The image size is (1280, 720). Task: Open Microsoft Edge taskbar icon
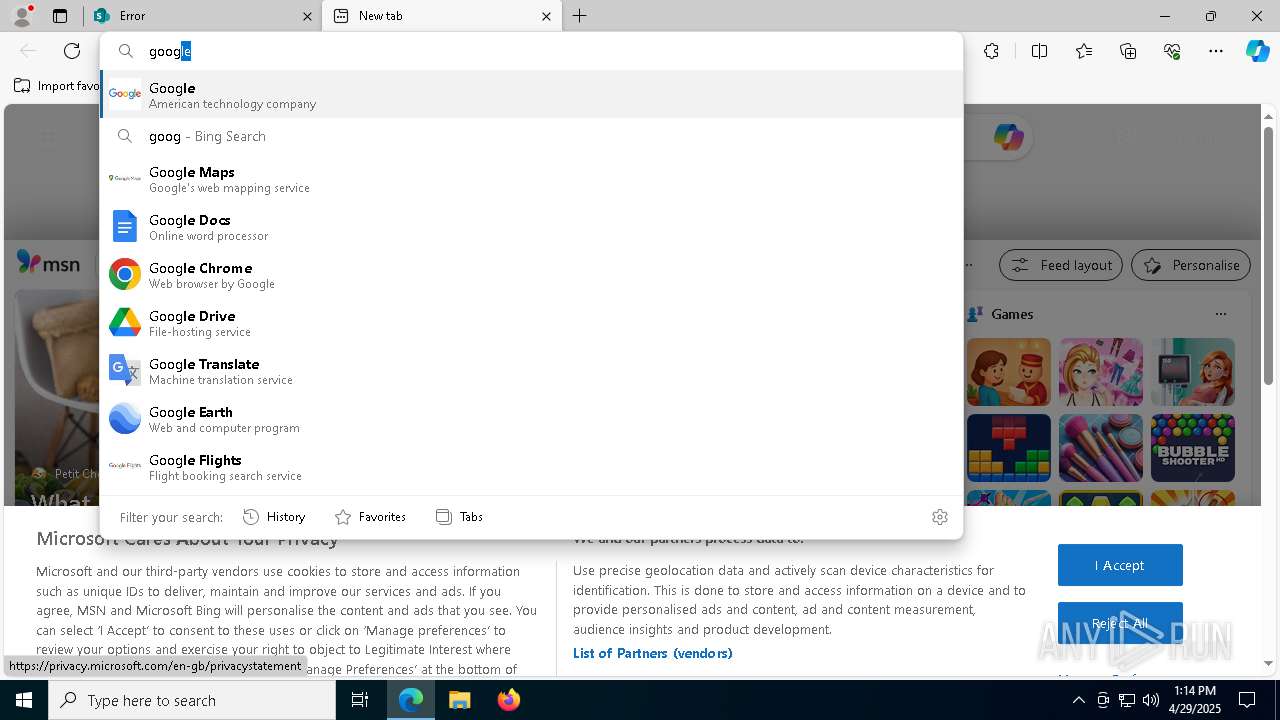(411, 700)
